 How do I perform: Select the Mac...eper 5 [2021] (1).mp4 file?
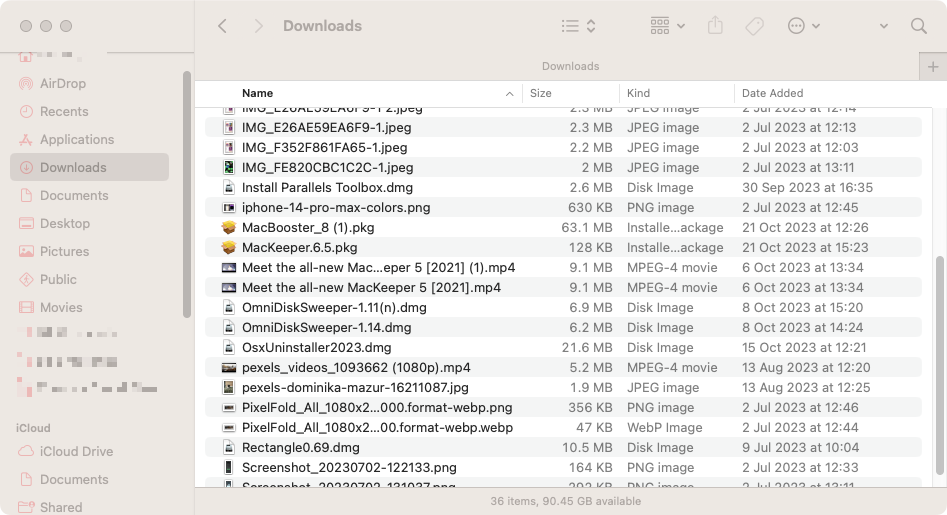click(563, 267)
